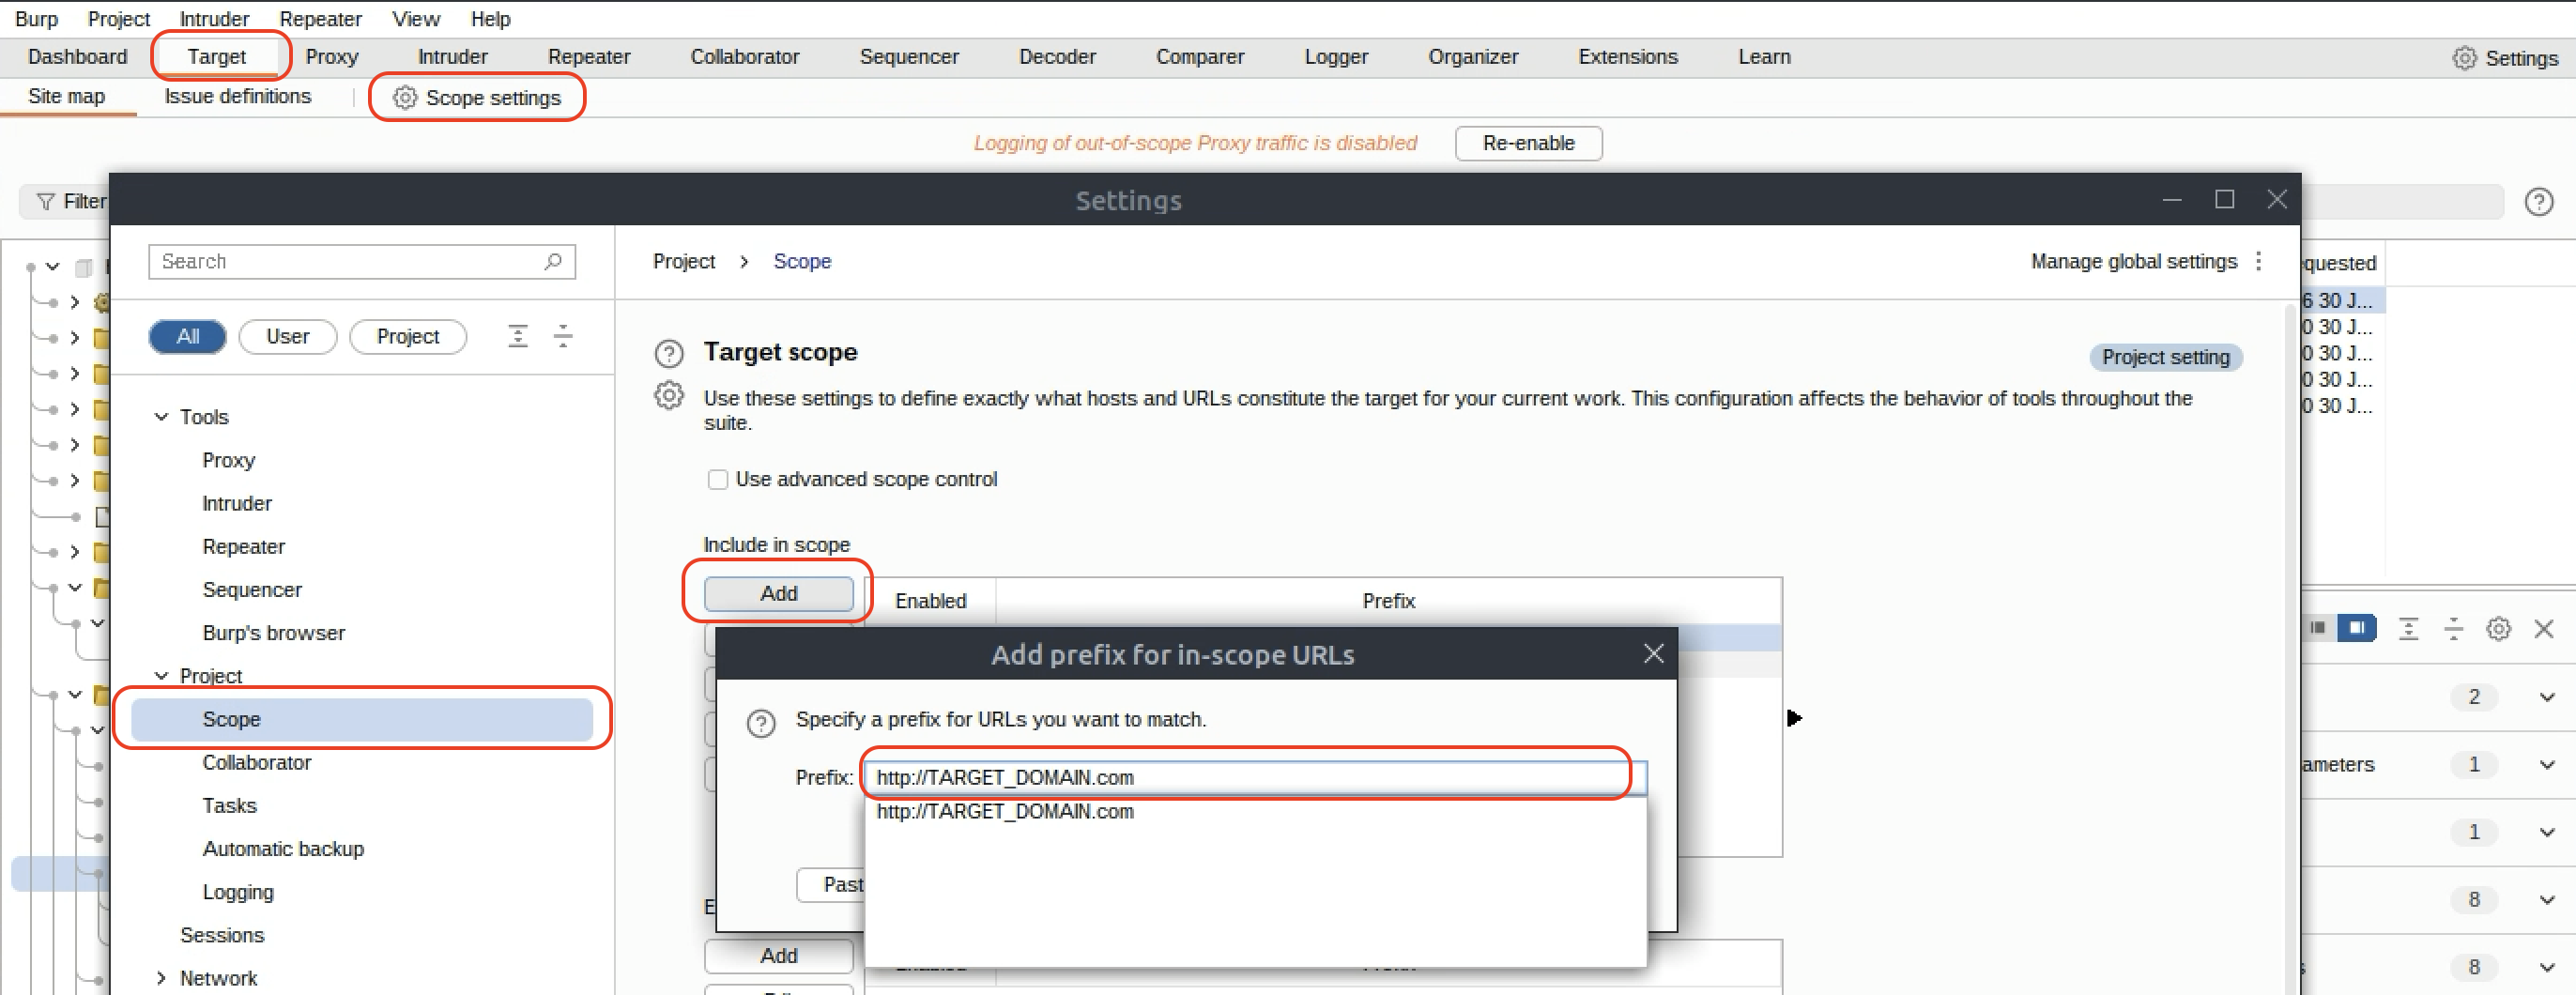This screenshot has width=2576, height=995.
Task: Collapse all inspector sections icon
Action: (2453, 629)
